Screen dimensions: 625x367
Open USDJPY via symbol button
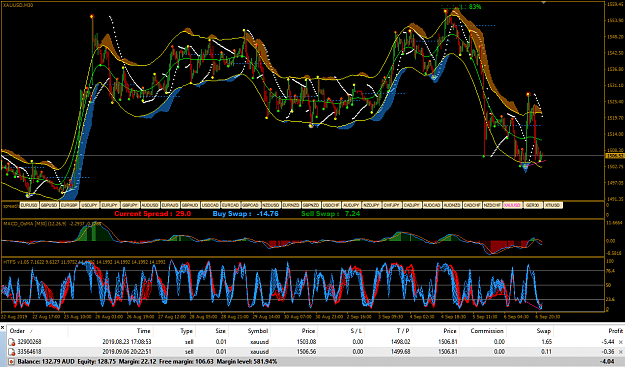(90, 205)
